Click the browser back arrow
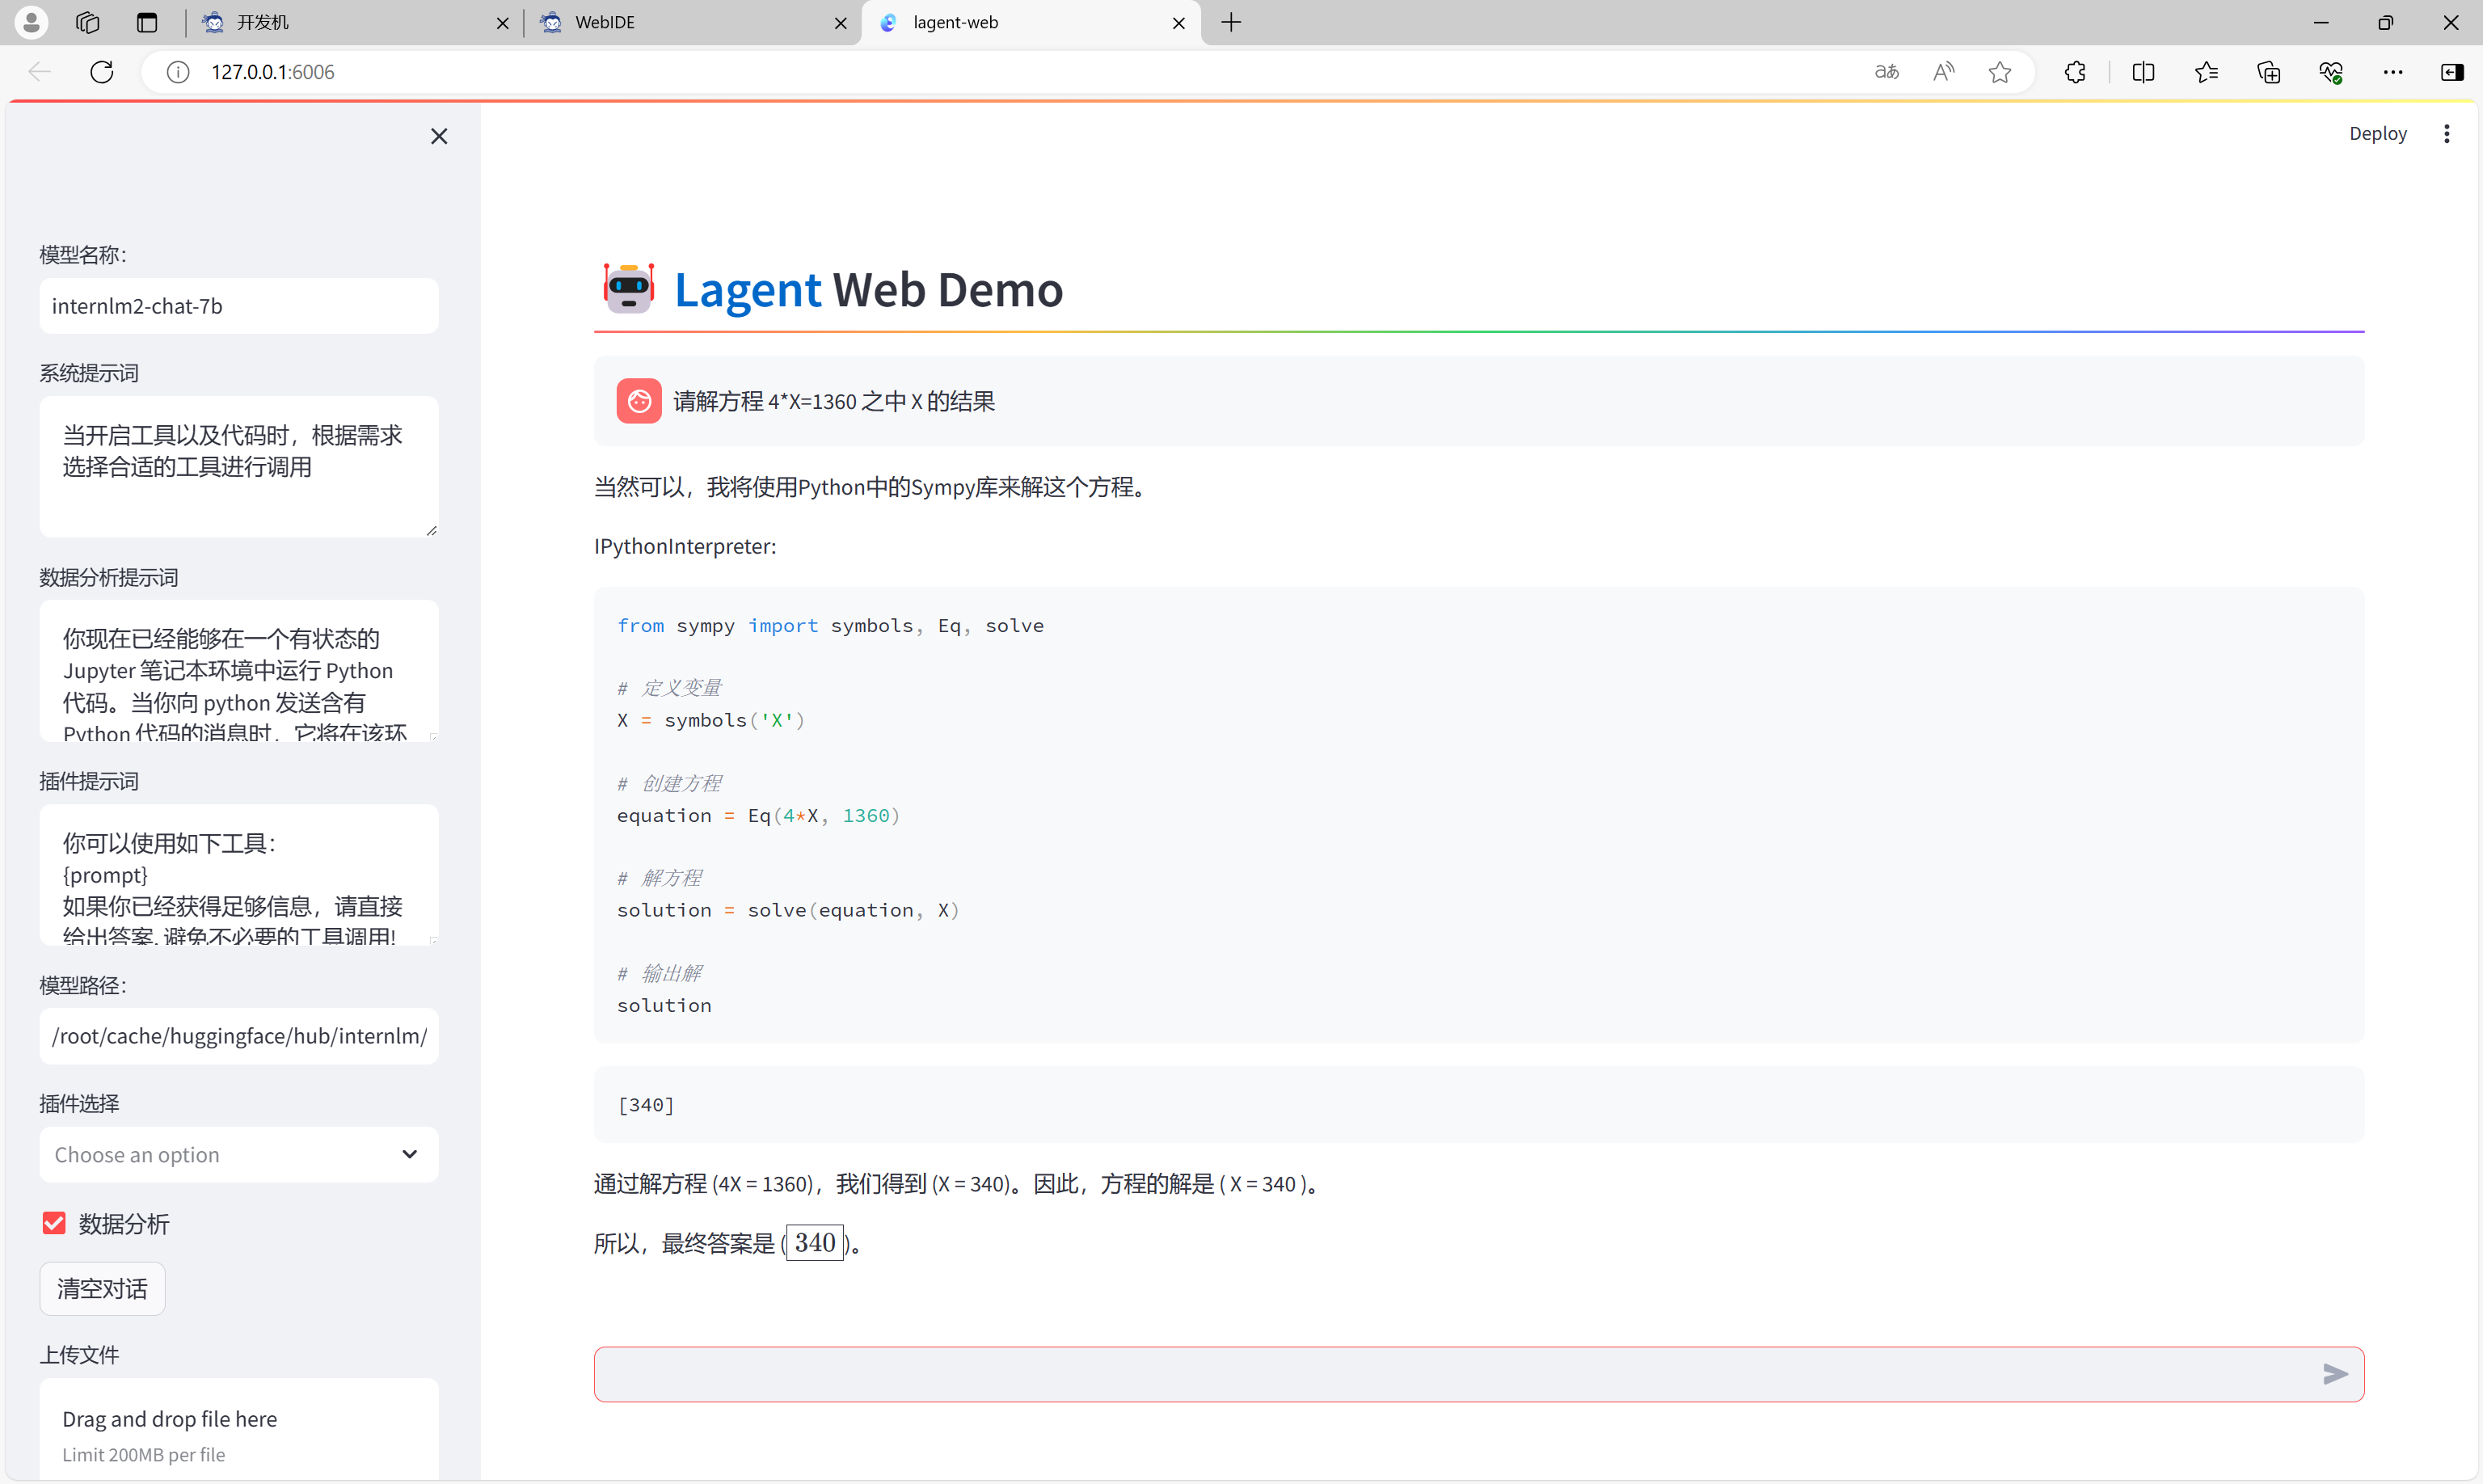Viewport: 2483px width, 1484px height. [x=40, y=72]
